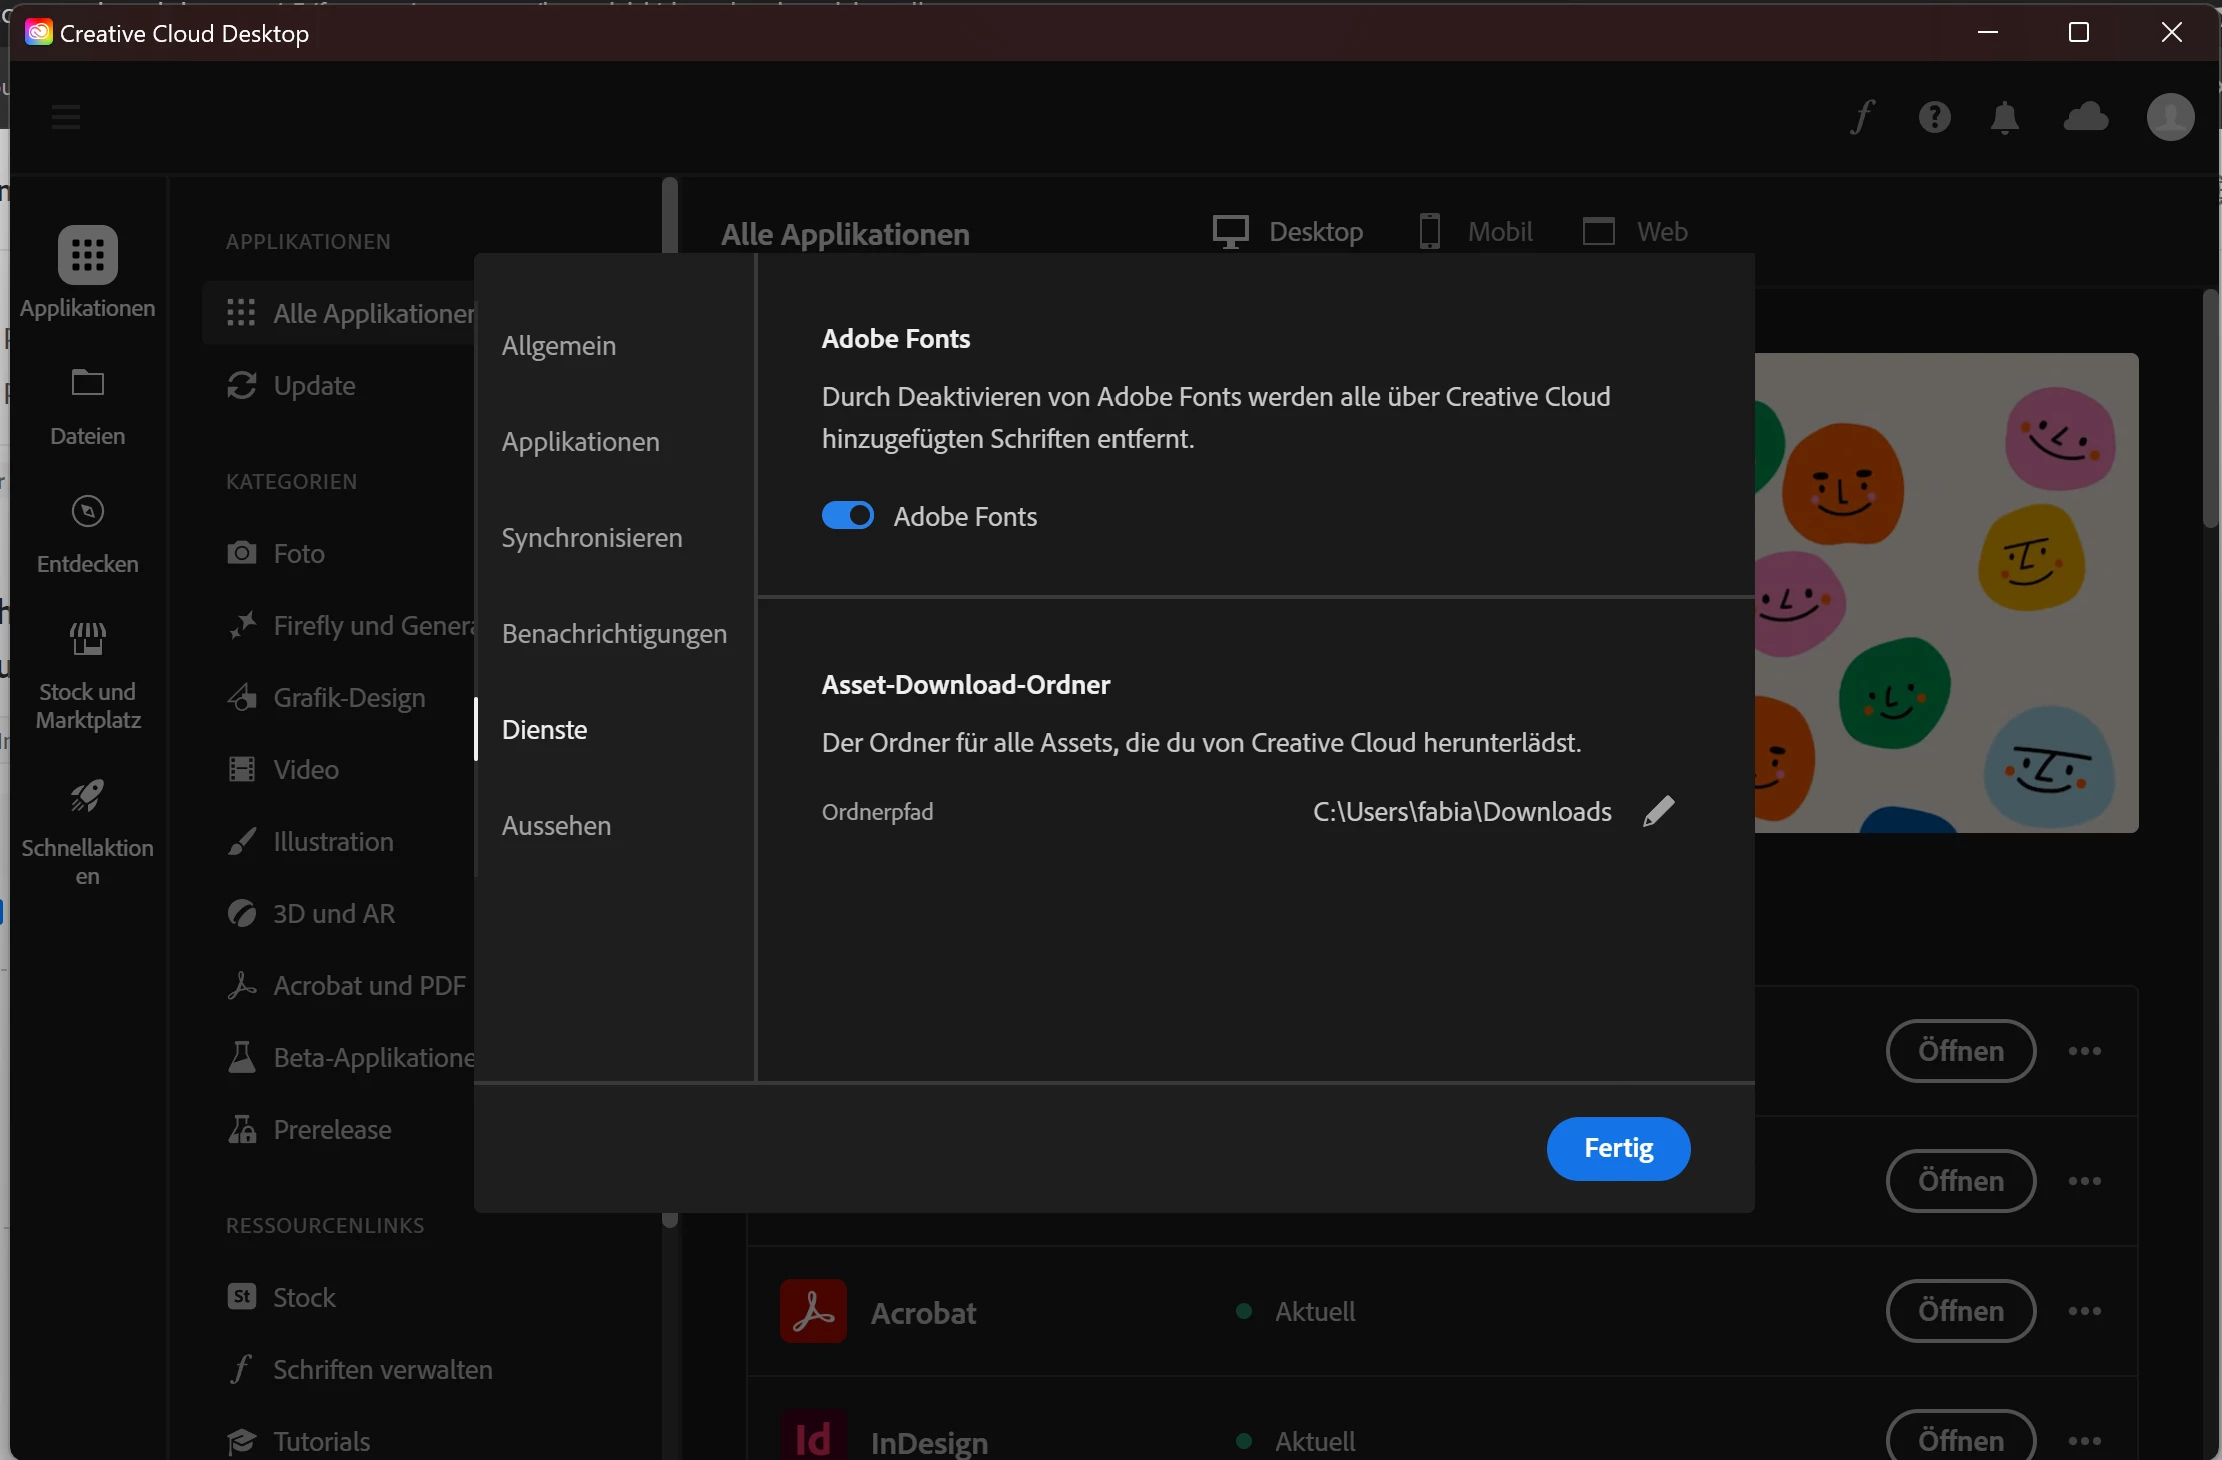Click the help question mark icon
The width and height of the screenshot is (2222, 1460).
coord(1934,117)
